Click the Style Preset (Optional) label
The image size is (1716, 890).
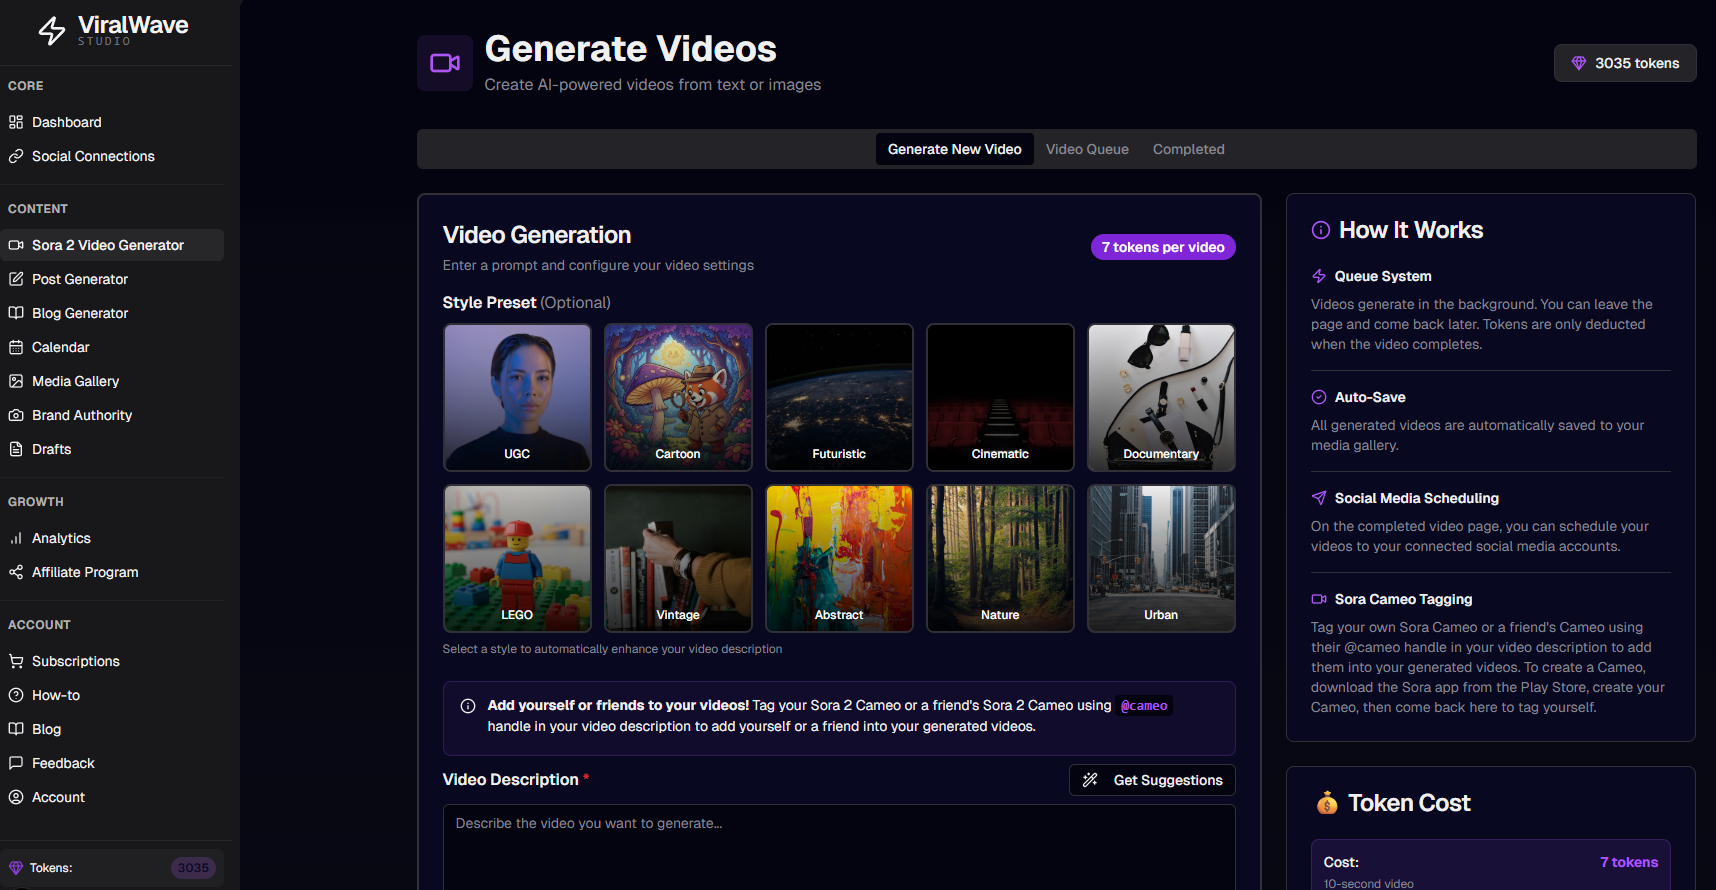coord(526,302)
